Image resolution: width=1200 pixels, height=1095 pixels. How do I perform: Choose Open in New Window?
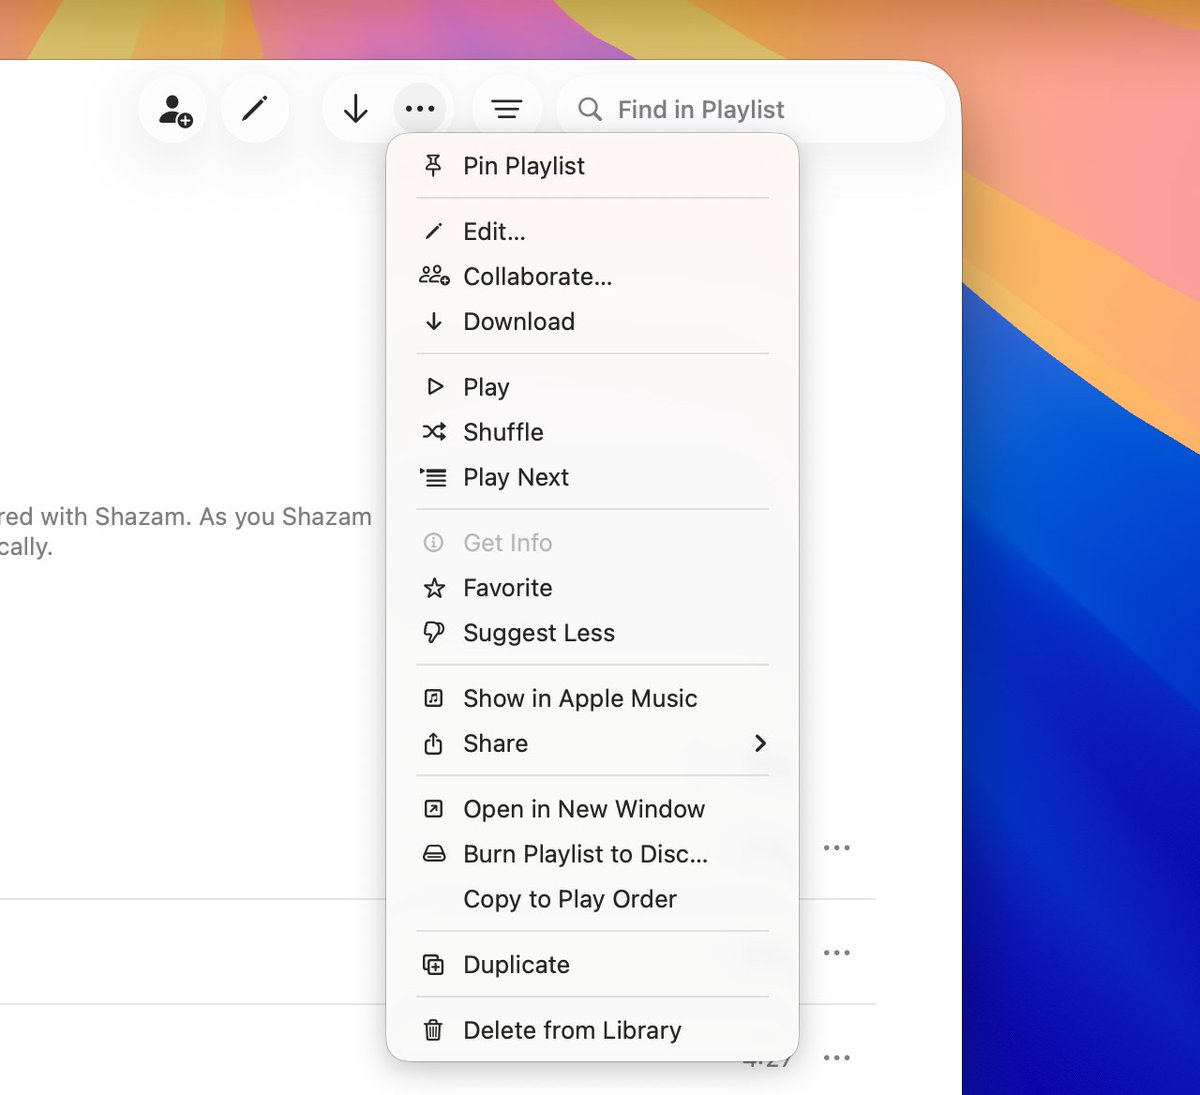click(592, 809)
